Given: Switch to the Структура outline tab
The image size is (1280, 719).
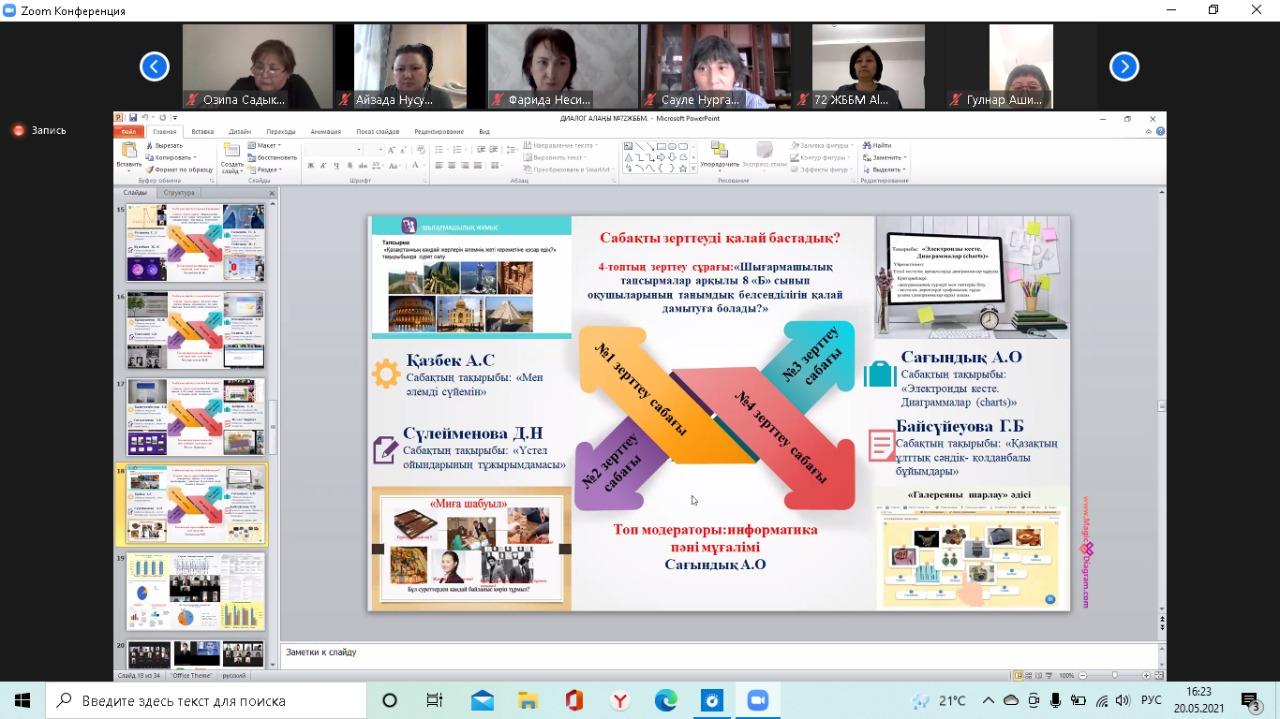Looking at the screenshot, I should coord(179,192).
